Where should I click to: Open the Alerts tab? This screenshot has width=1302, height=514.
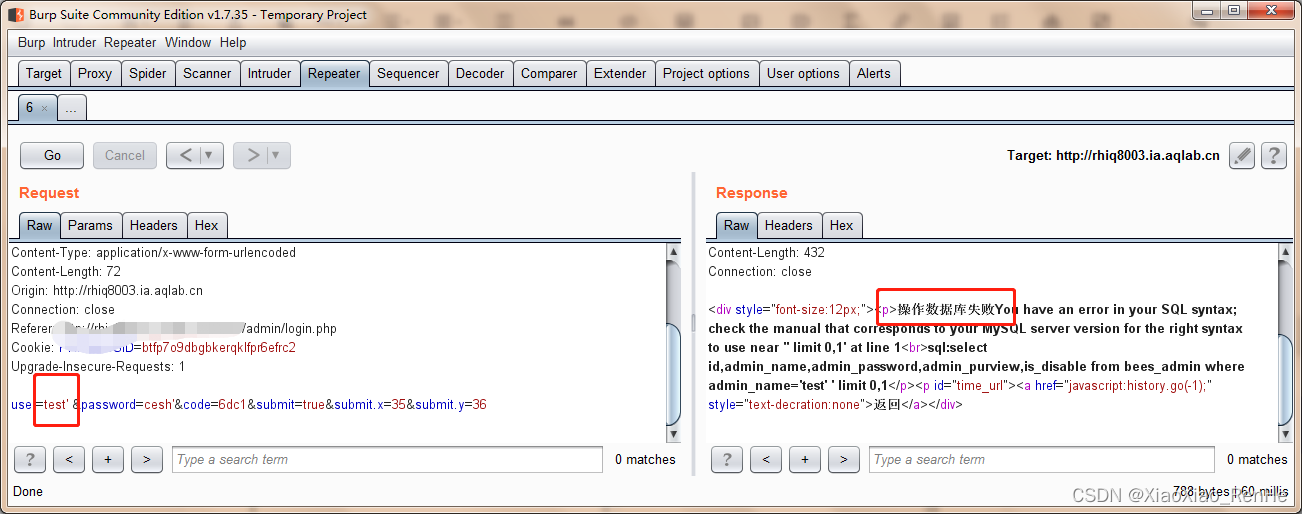click(873, 73)
